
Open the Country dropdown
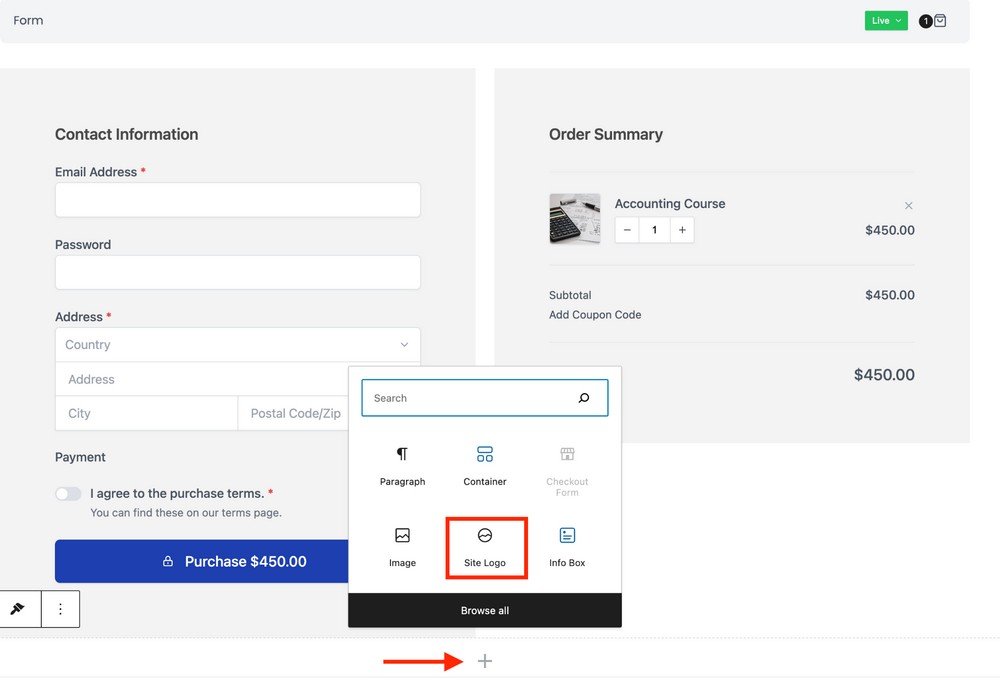point(238,345)
